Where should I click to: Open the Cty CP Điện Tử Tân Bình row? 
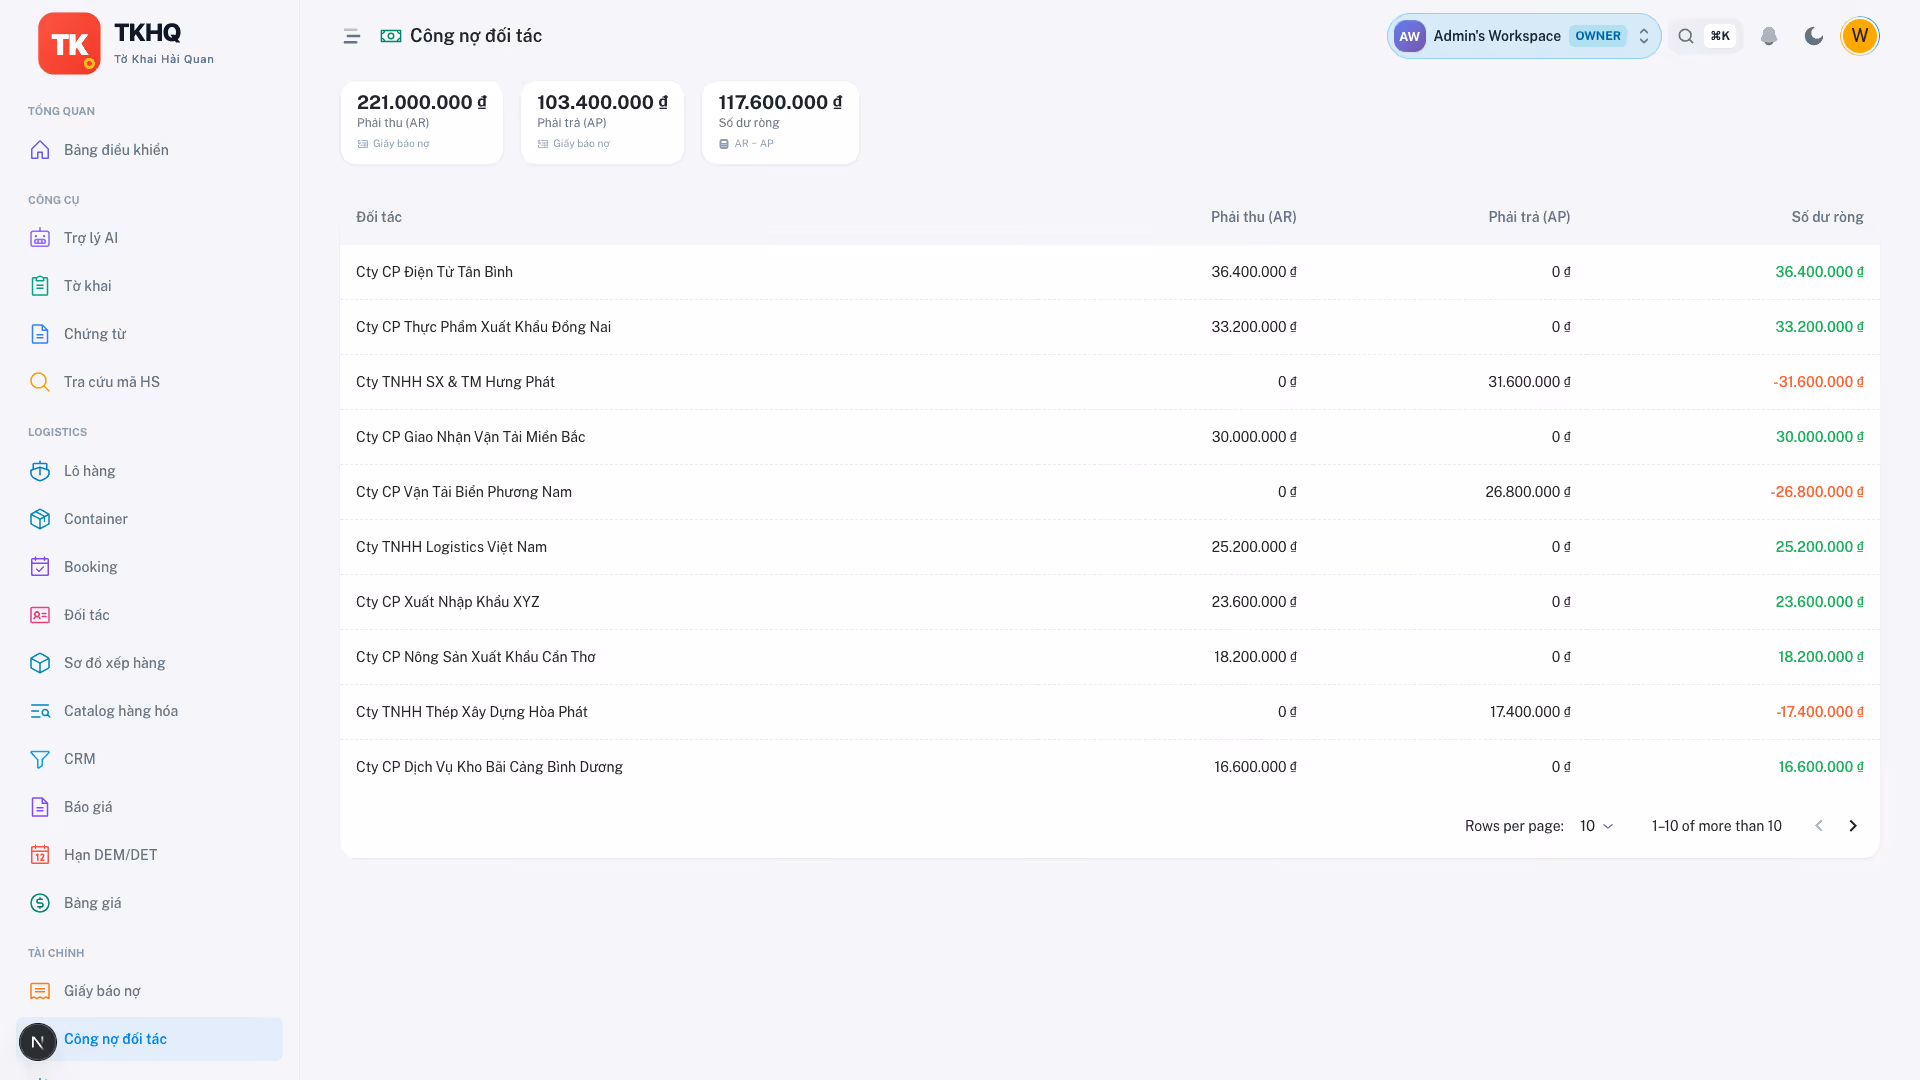tap(1109, 272)
